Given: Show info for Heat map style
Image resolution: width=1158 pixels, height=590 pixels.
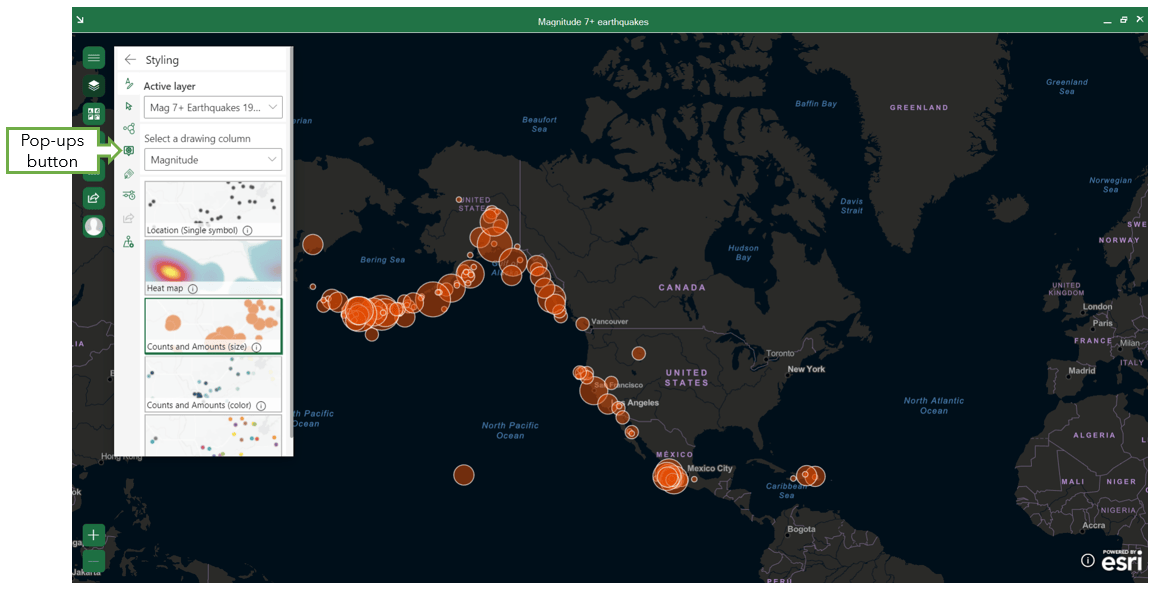Looking at the screenshot, I should (x=193, y=289).
